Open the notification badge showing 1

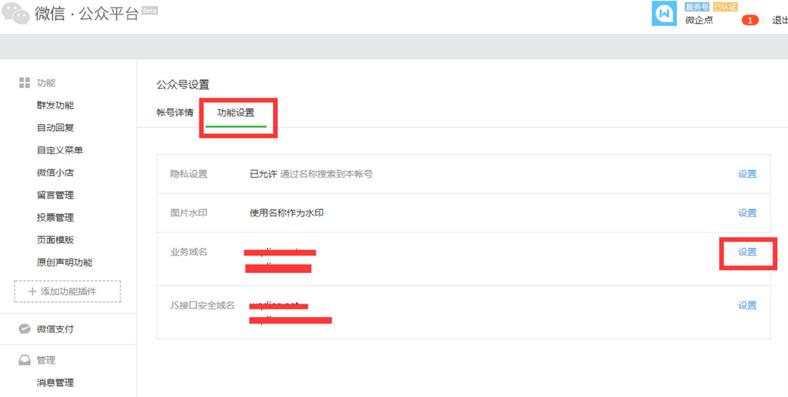pos(750,20)
